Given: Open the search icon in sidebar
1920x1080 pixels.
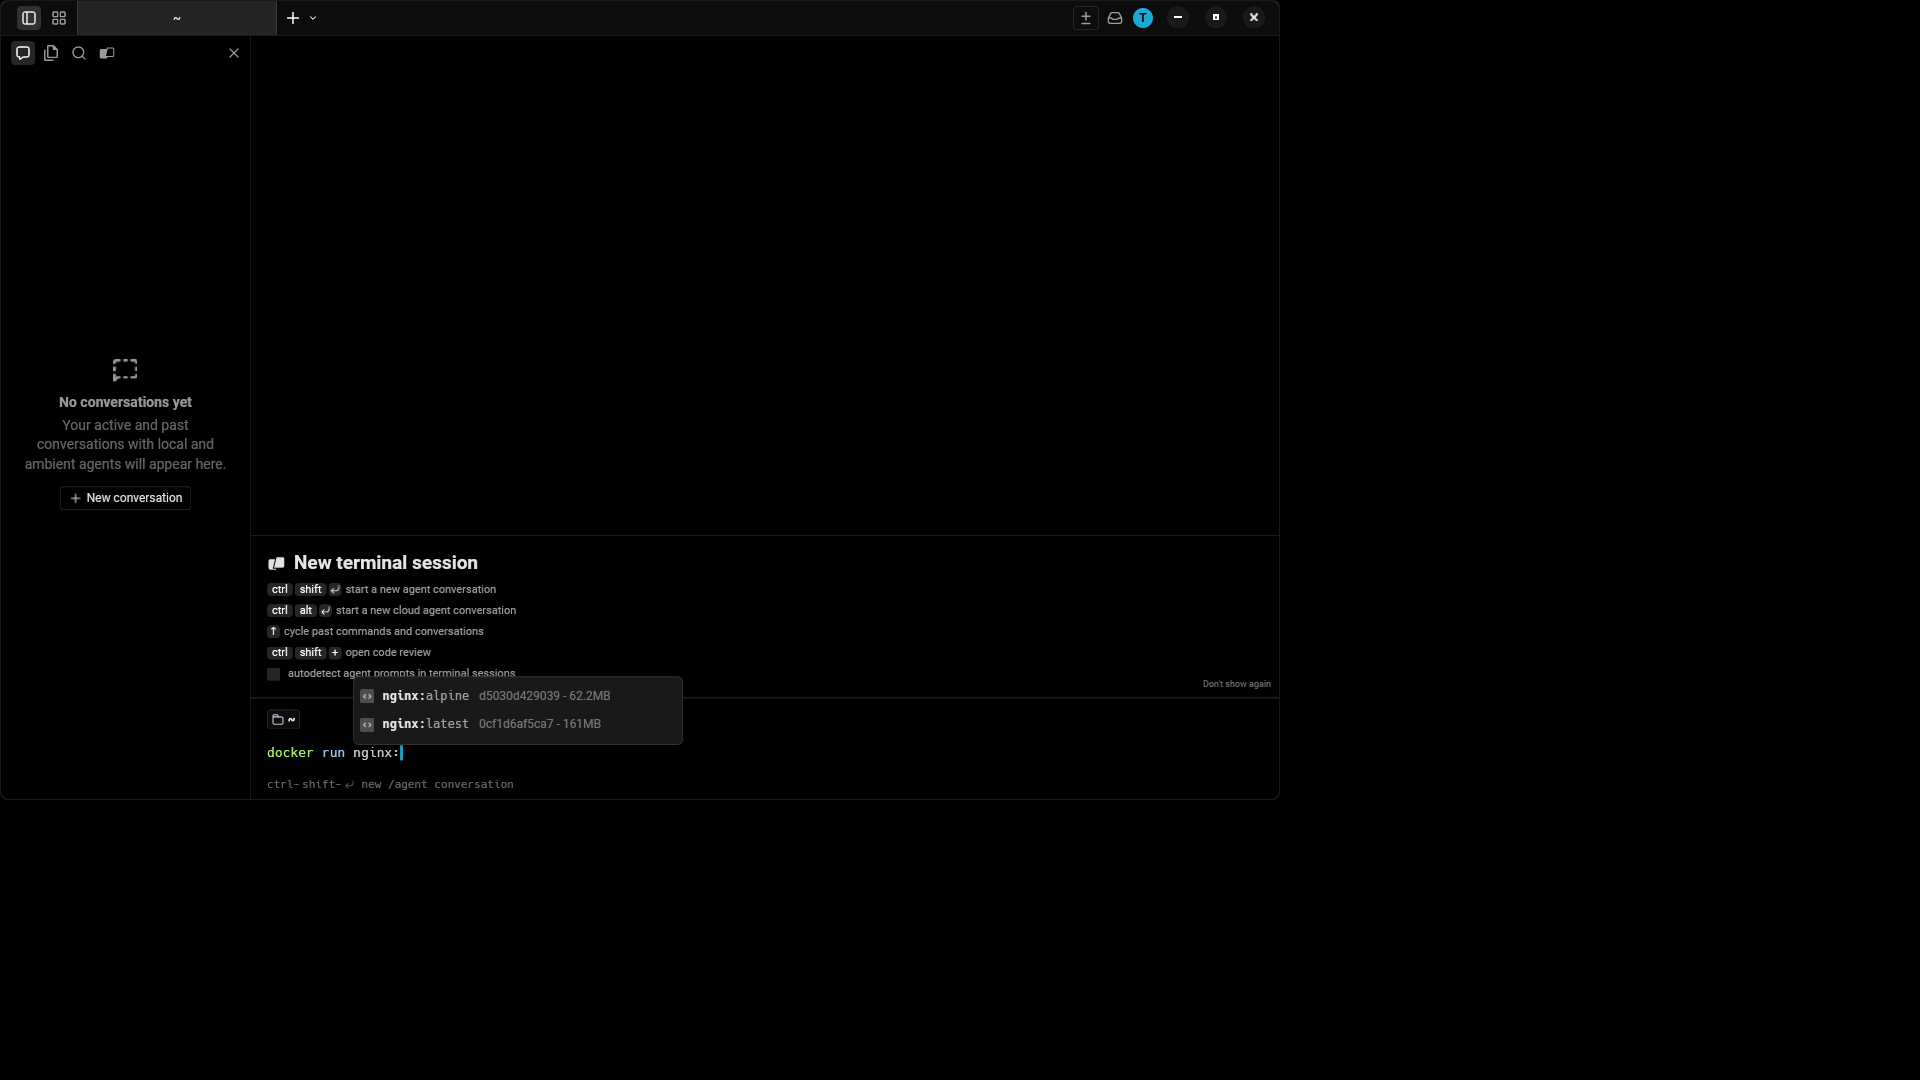Looking at the screenshot, I should tap(79, 53).
